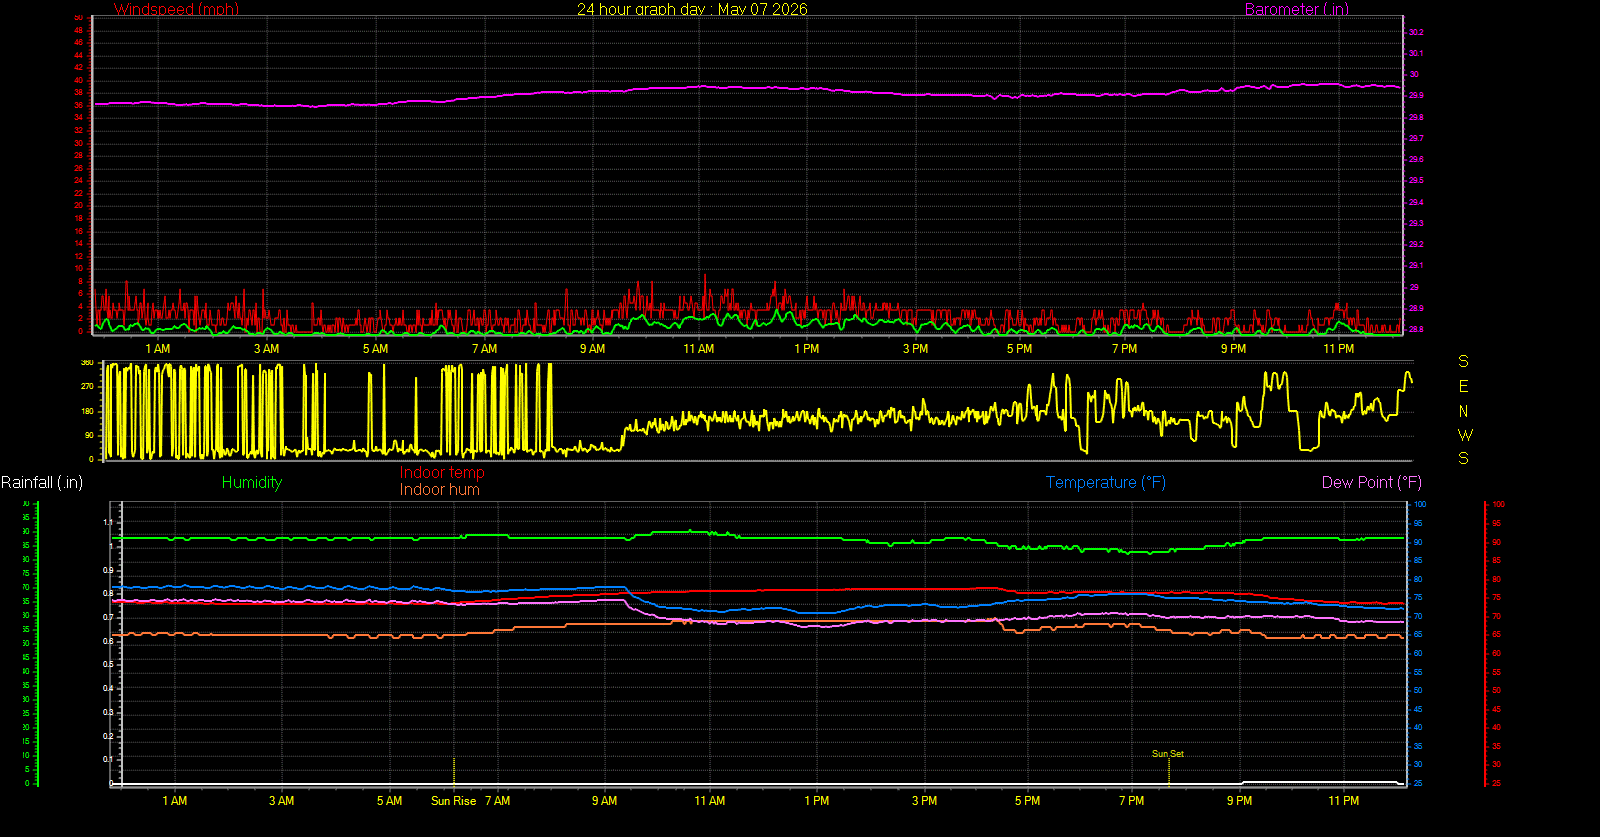
Task: Click '29.3' on the barometer scale
Action: [x=1416, y=223]
